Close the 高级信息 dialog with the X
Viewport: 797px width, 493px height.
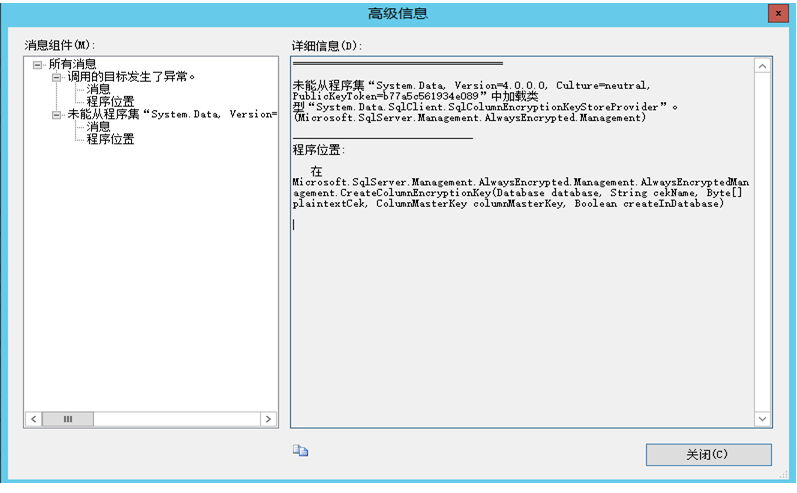[x=778, y=14]
